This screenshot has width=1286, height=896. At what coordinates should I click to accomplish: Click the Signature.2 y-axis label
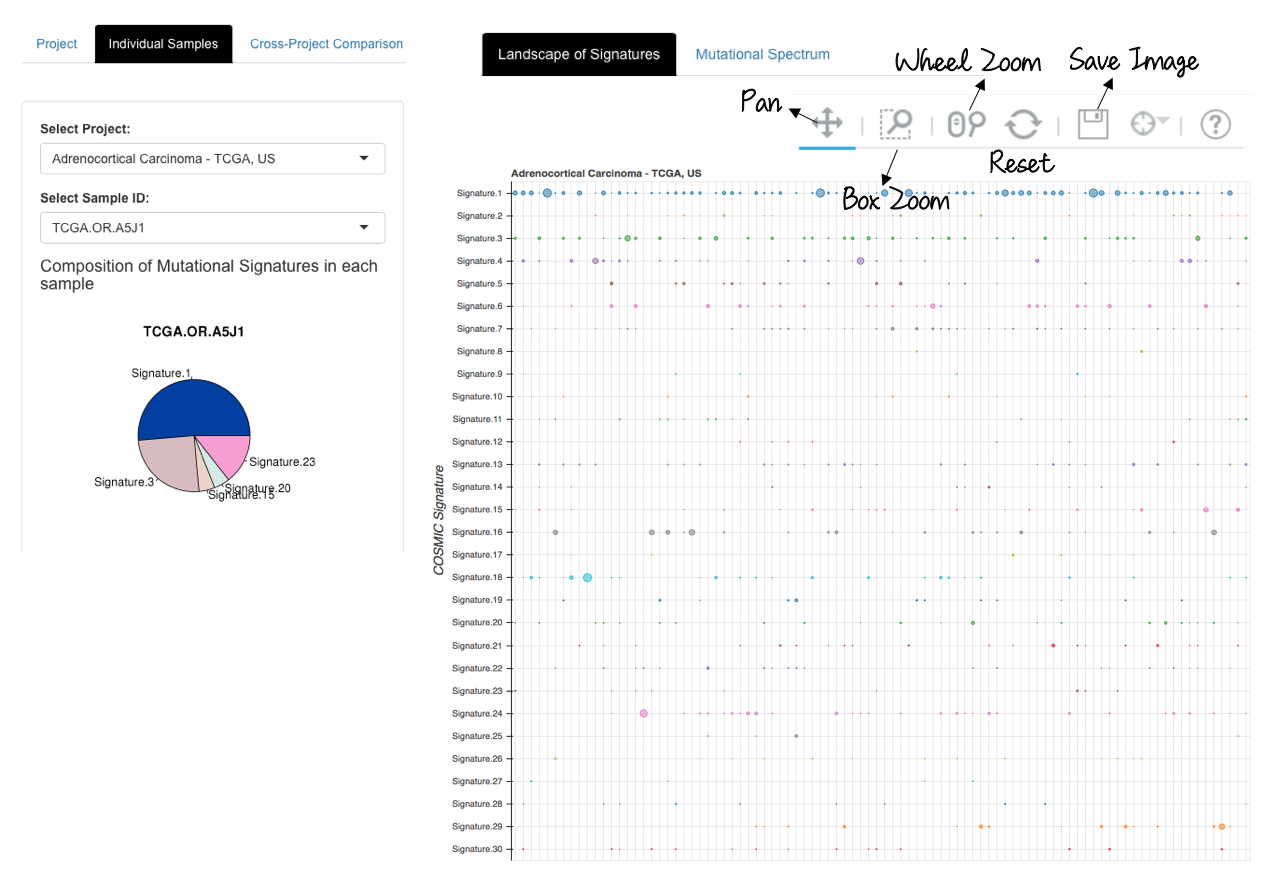[x=478, y=215]
